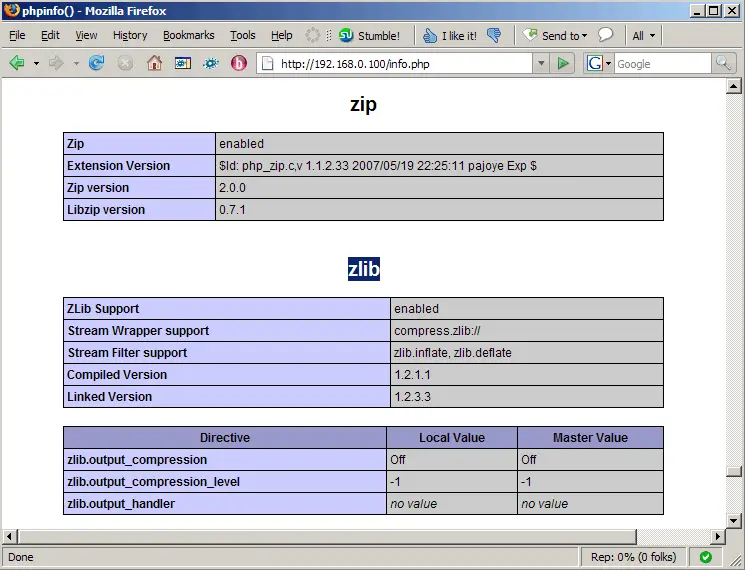Open the 'Send to' dropdown
This screenshot has height=570, width=745.
(x=555, y=36)
